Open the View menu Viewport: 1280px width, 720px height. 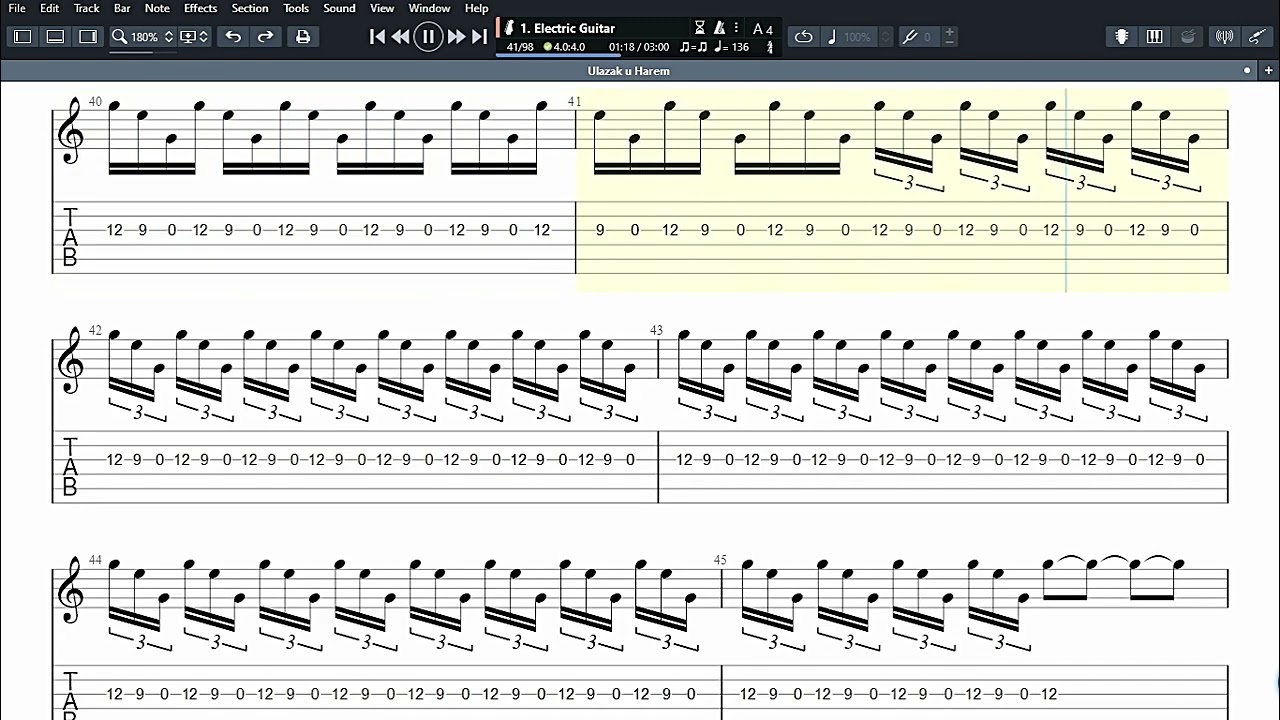(382, 8)
